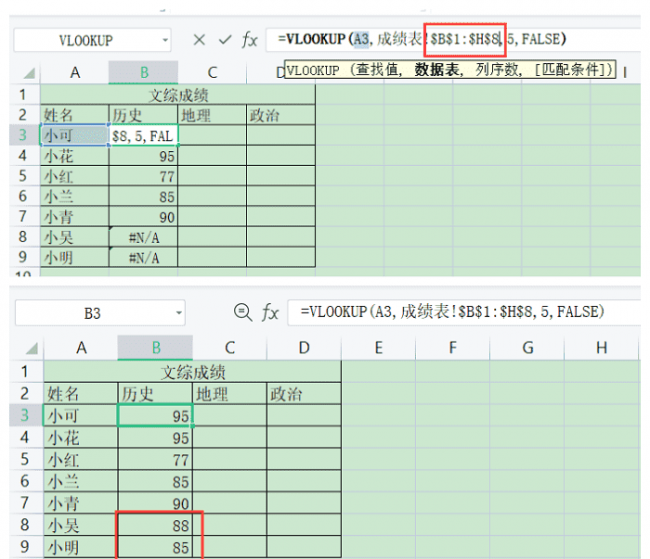Click the 85 cell beside 小明
The height and width of the screenshot is (559, 650).
[x=155, y=547]
